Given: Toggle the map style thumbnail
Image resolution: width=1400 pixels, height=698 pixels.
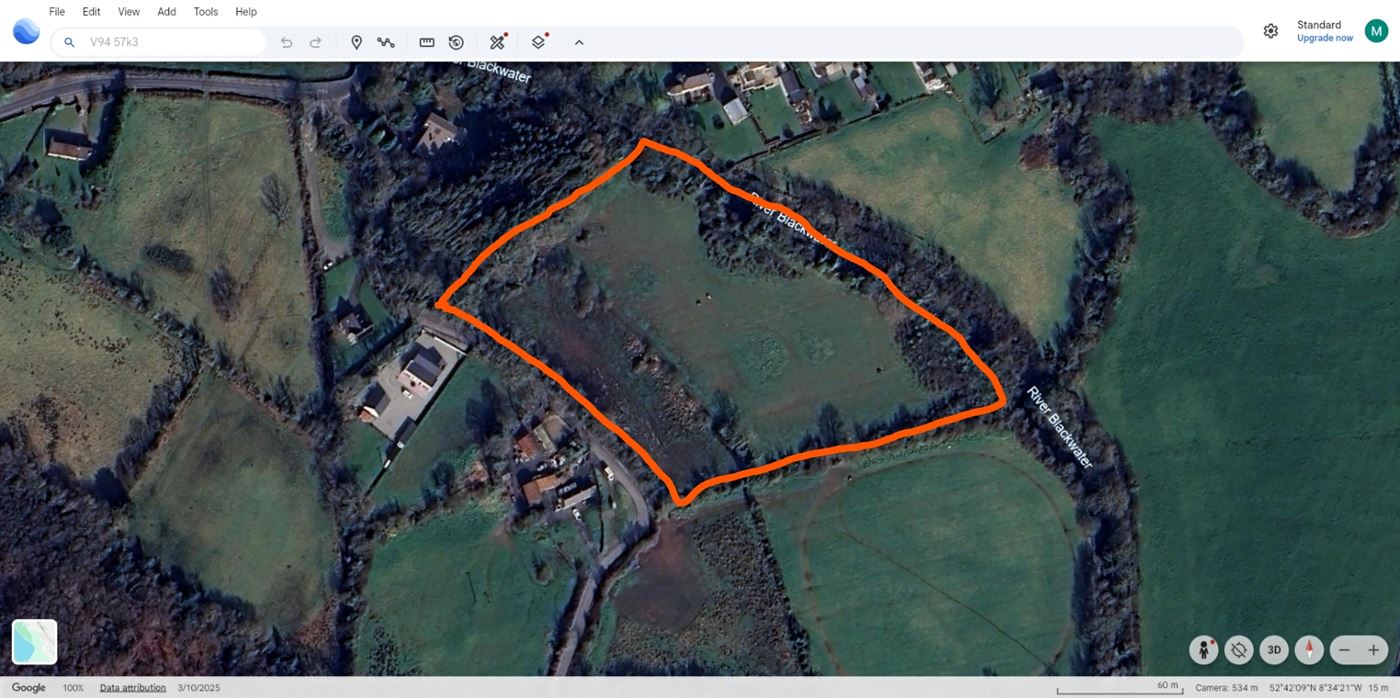Looking at the screenshot, I should click(35, 642).
